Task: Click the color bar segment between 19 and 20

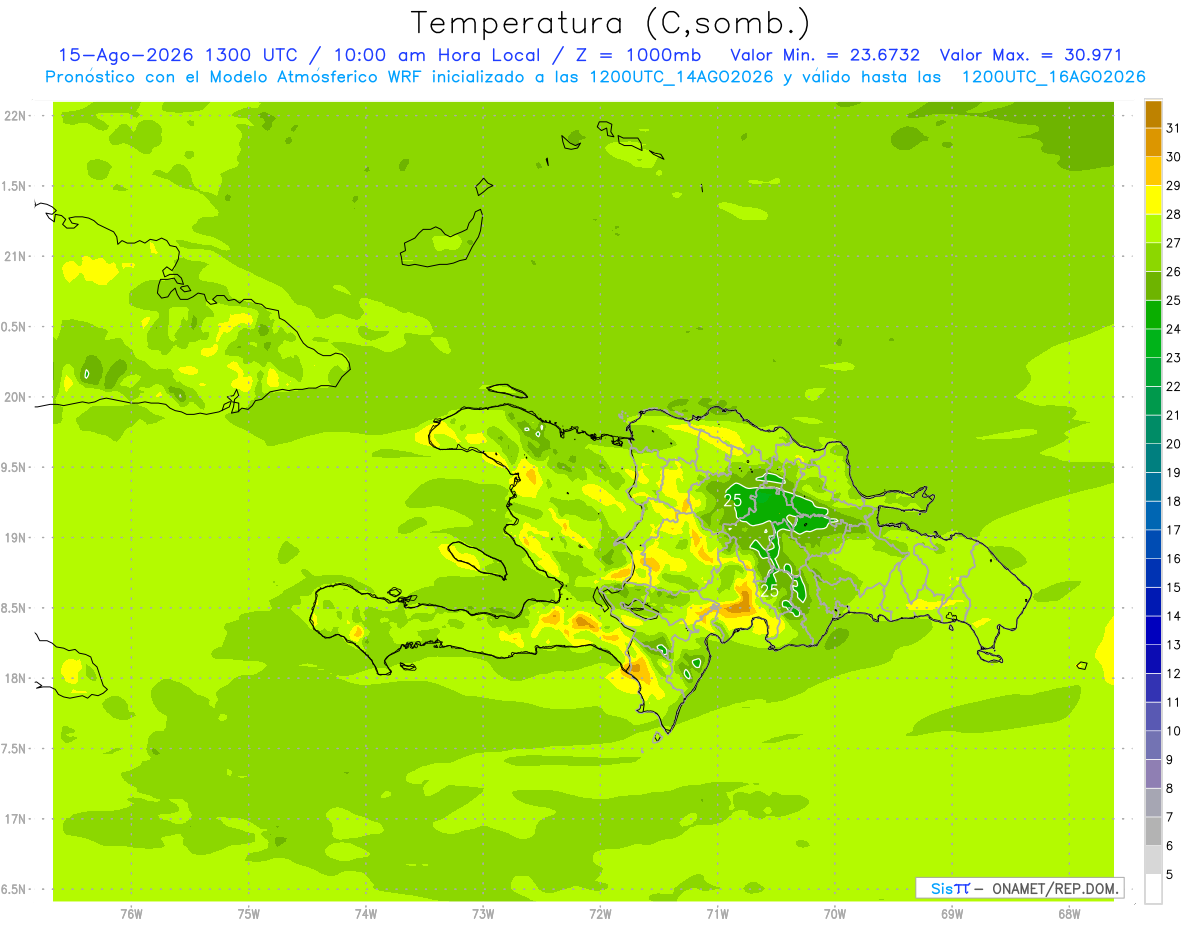Action: (x=1153, y=458)
